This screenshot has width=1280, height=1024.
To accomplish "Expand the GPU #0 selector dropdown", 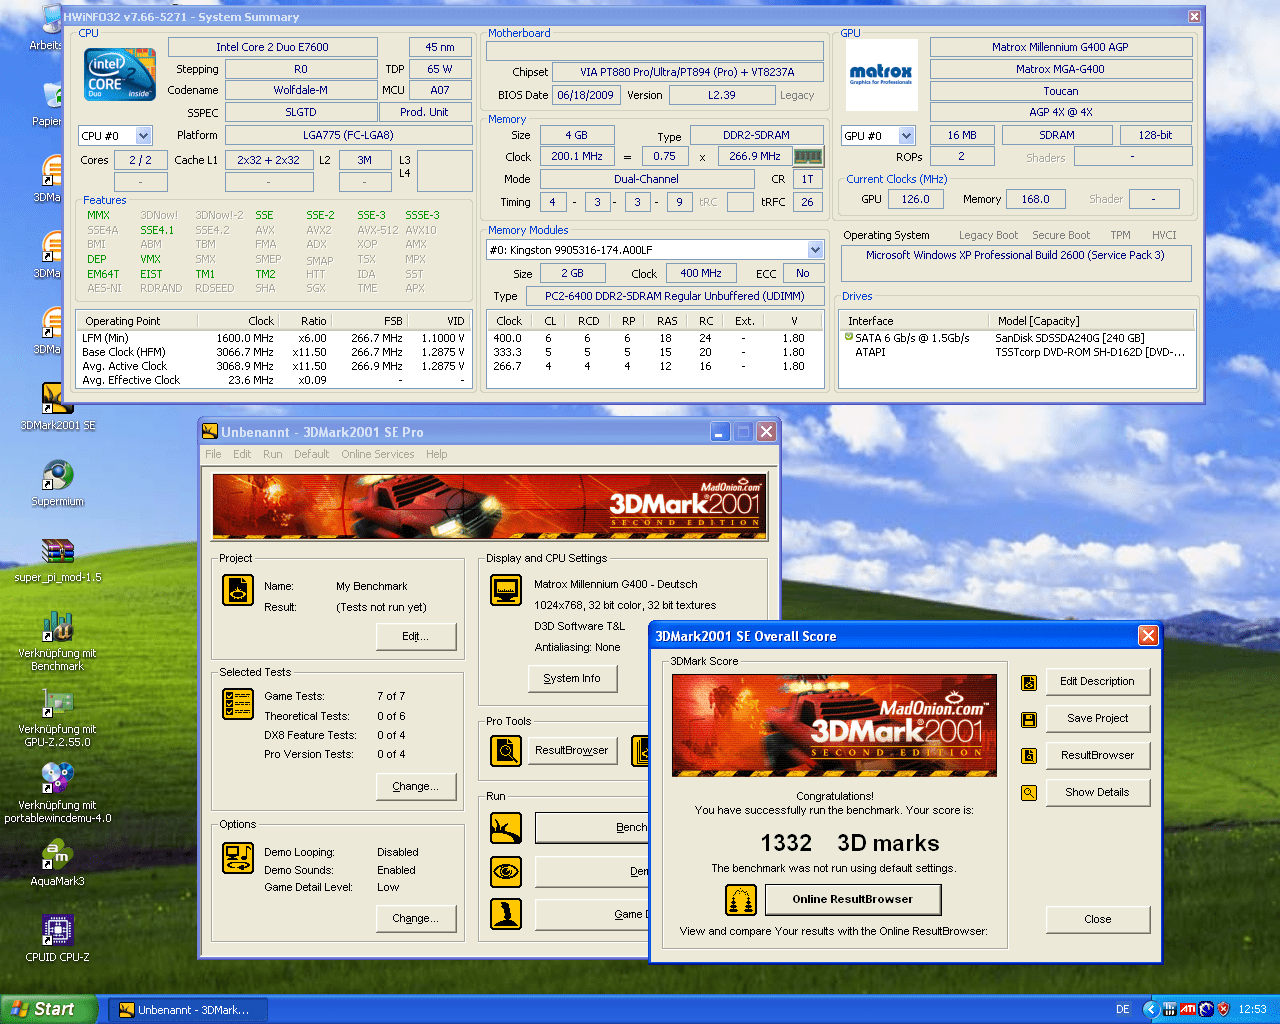I will 906,136.
